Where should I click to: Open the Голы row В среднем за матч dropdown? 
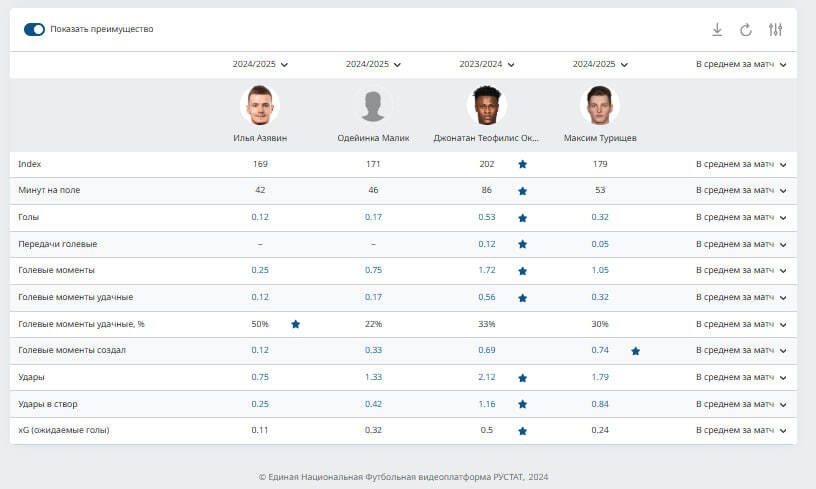(741, 217)
